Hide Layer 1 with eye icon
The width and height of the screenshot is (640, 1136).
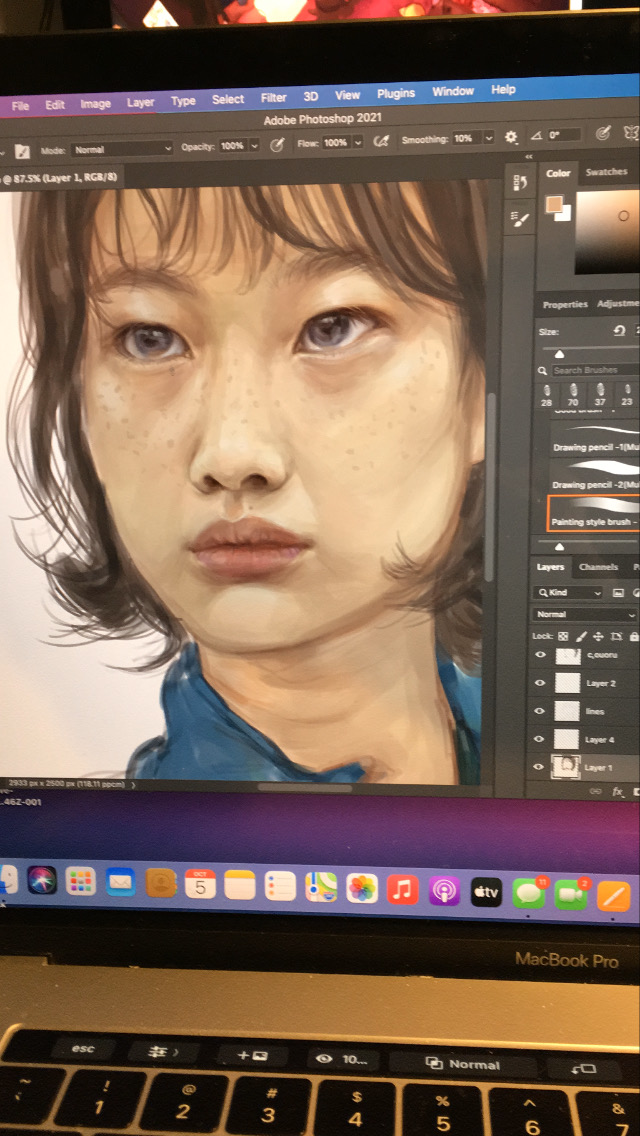click(539, 767)
